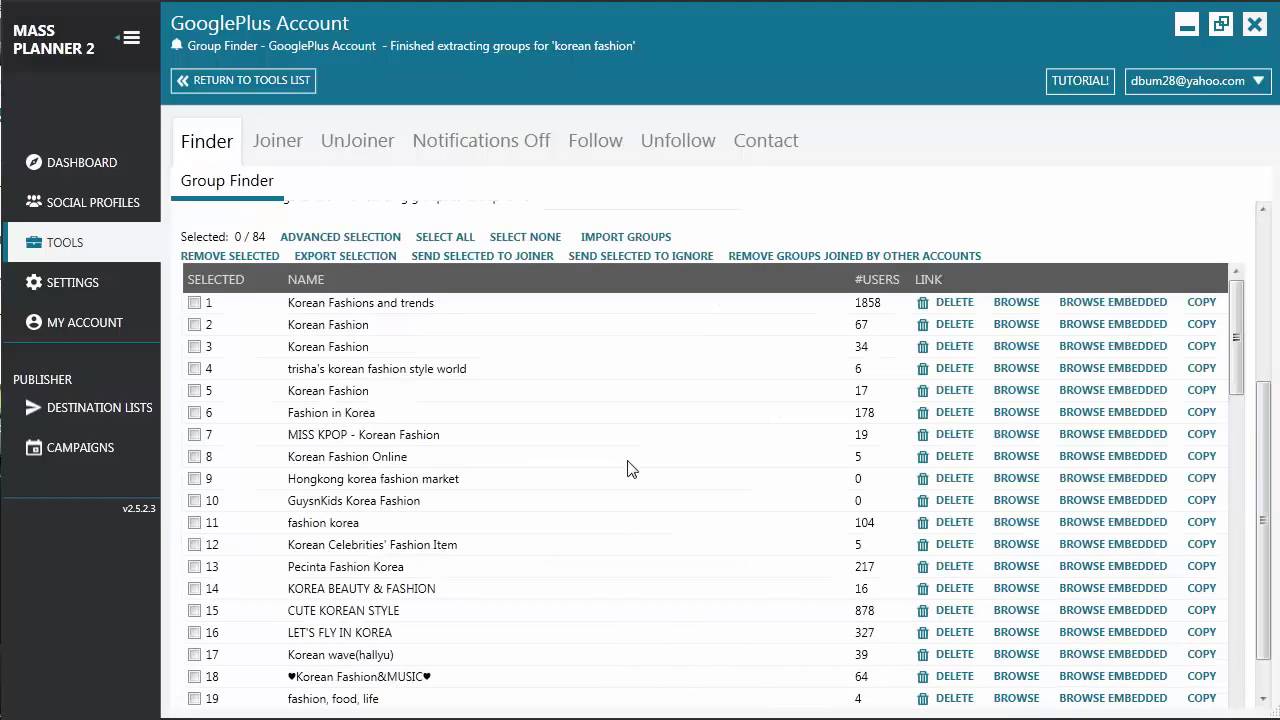1280x720 pixels.
Task: Toggle the sidebar hamburger menu icon
Action: (x=132, y=38)
